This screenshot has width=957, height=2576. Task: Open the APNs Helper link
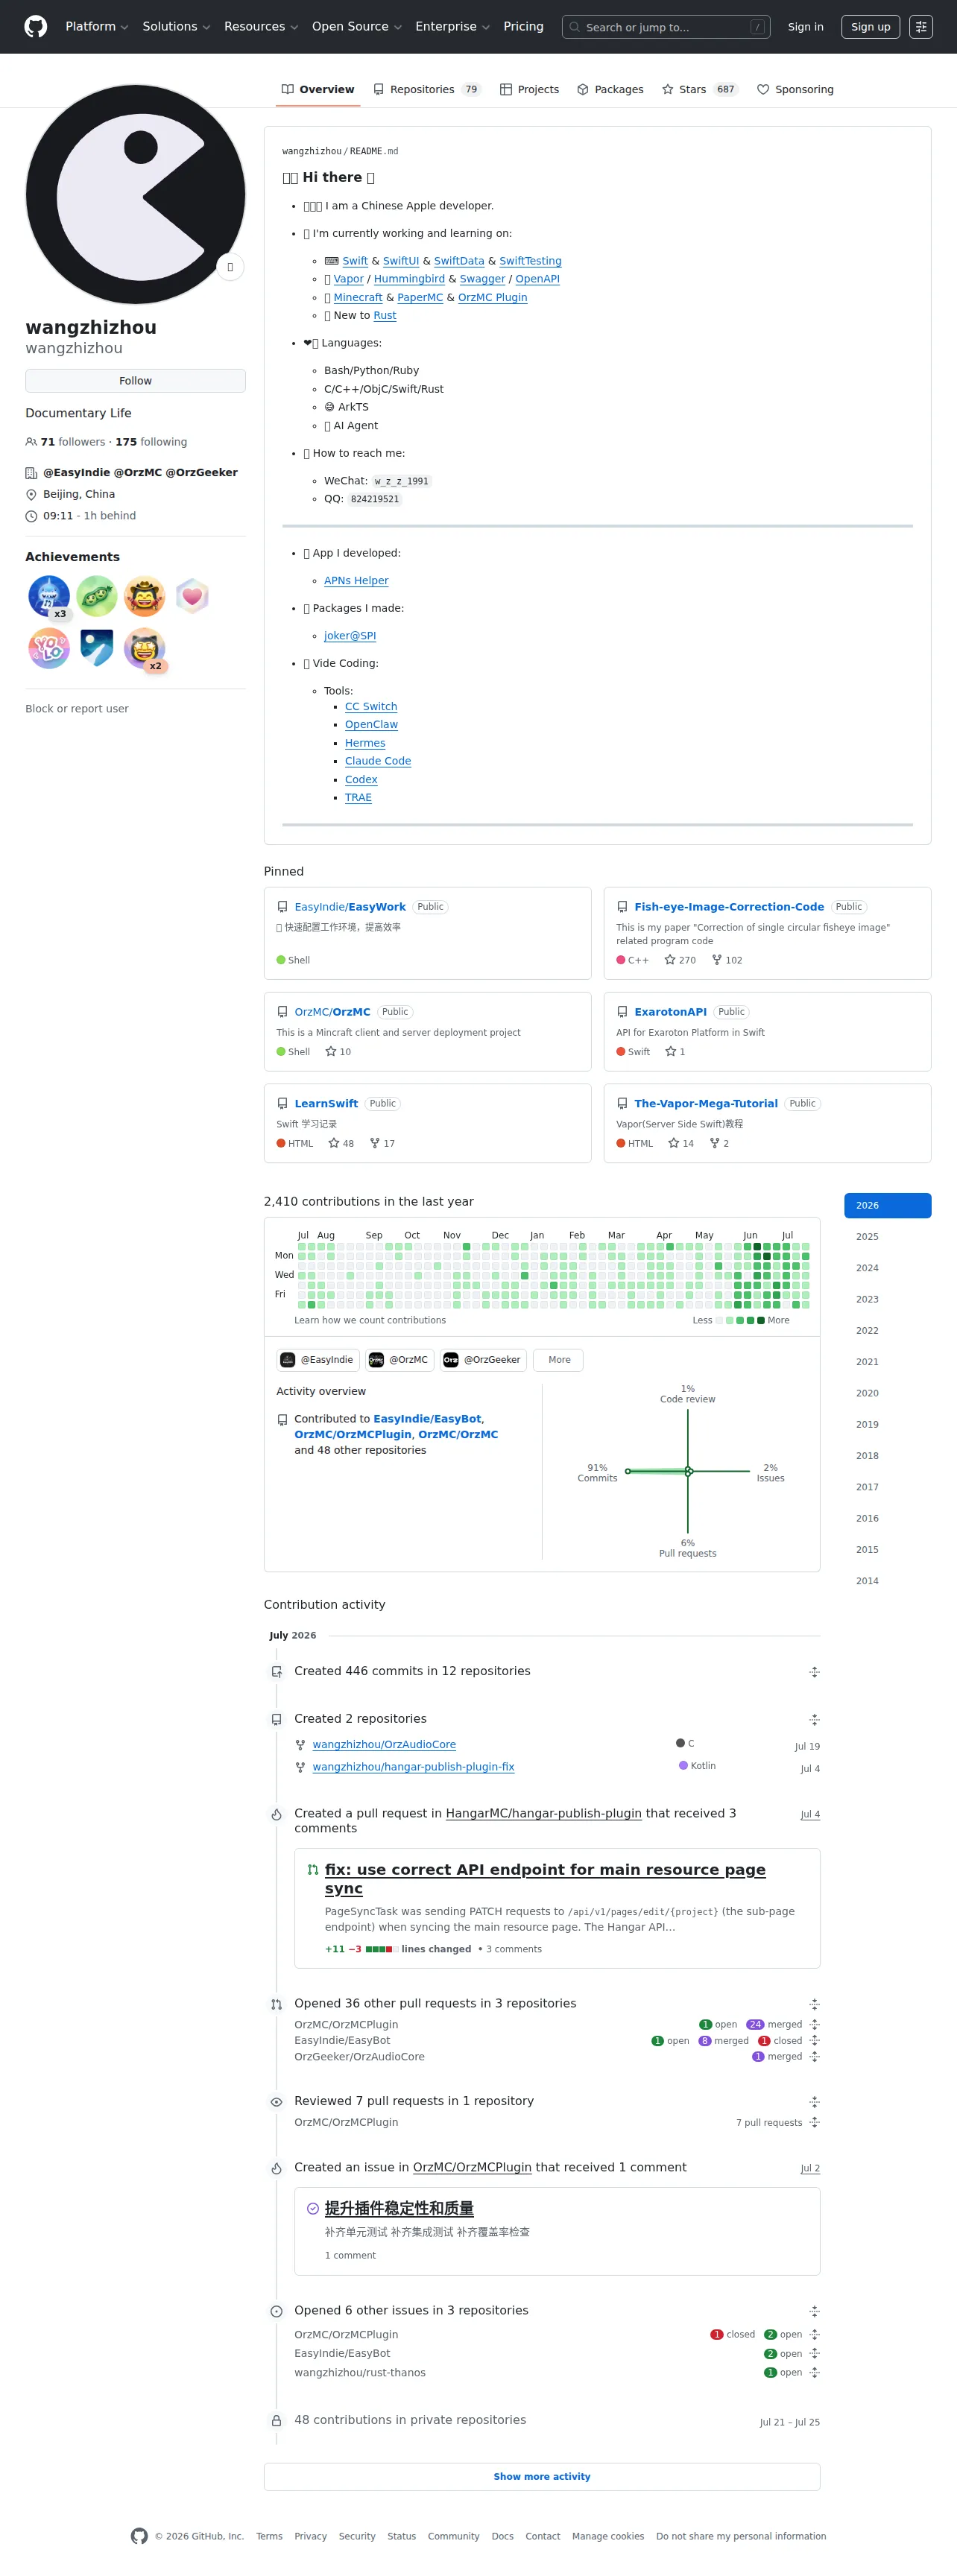click(356, 581)
